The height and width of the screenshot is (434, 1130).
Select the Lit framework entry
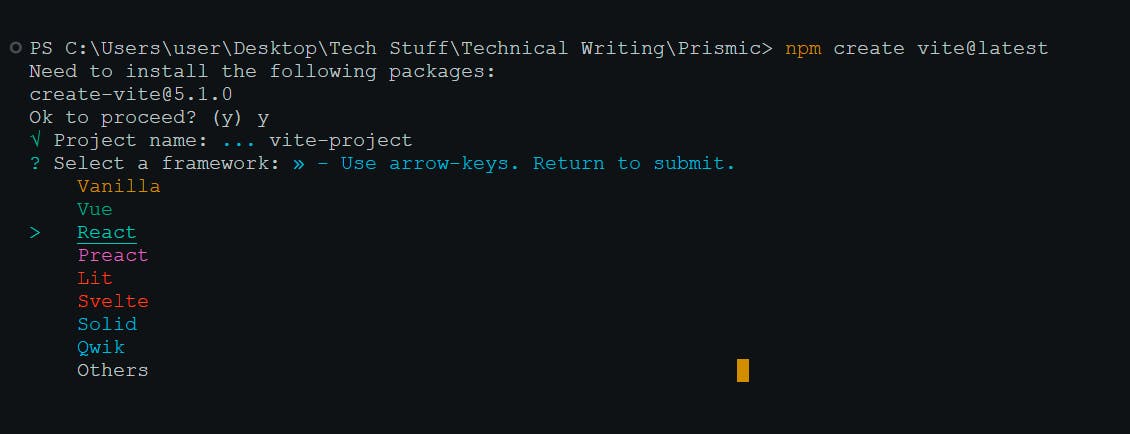95,278
